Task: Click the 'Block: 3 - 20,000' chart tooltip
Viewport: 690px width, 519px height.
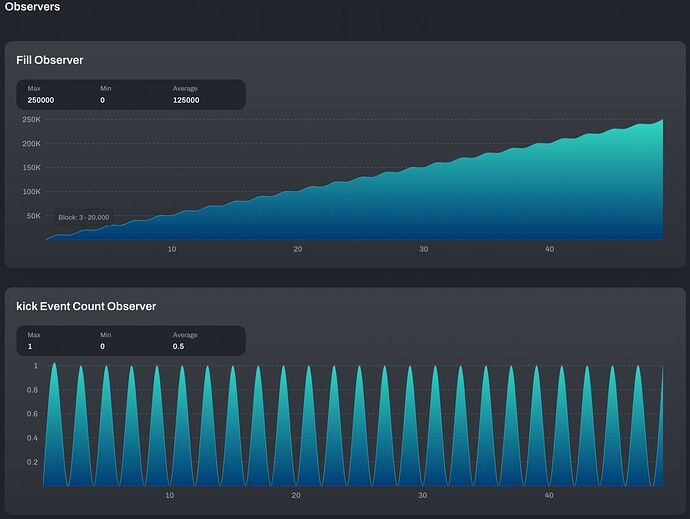Action: [84, 217]
